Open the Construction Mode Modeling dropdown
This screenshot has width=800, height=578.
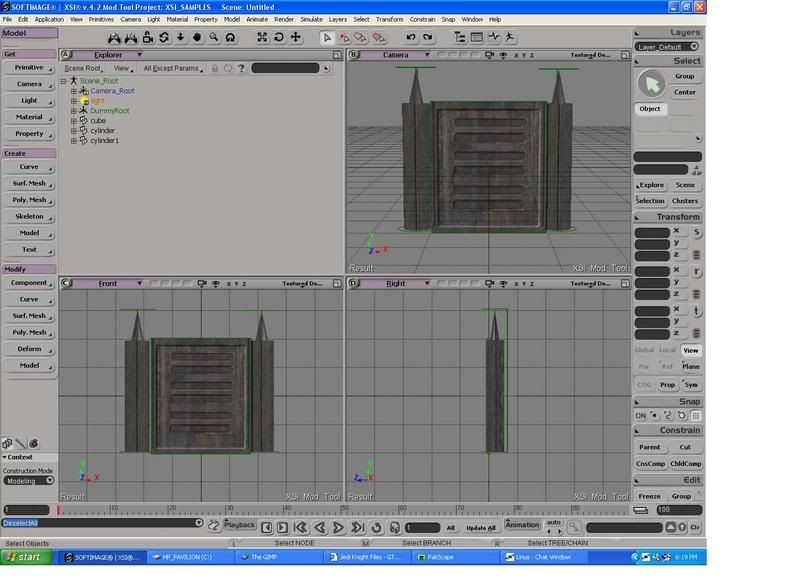tap(29, 481)
